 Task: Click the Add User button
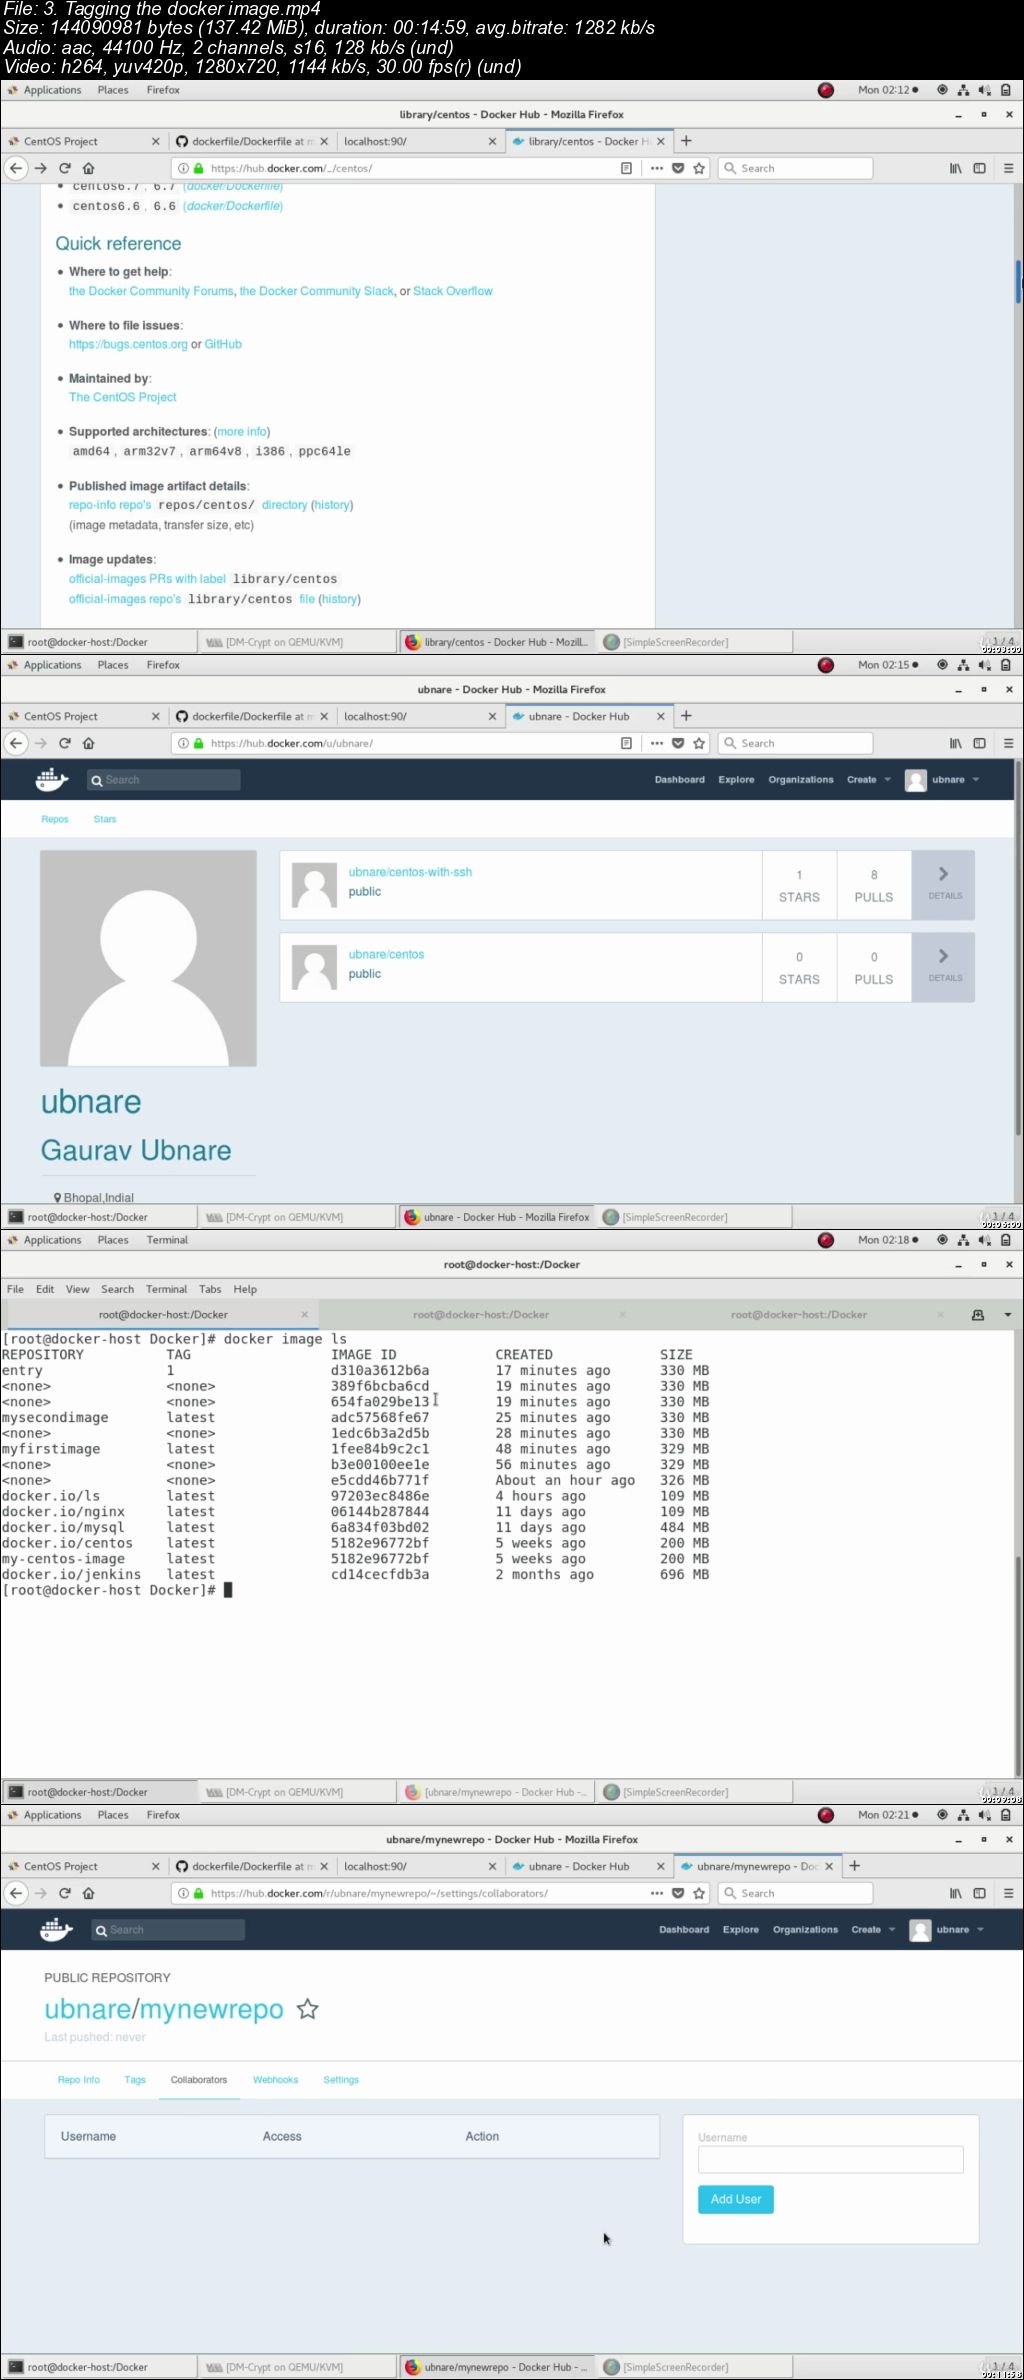click(x=736, y=2199)
